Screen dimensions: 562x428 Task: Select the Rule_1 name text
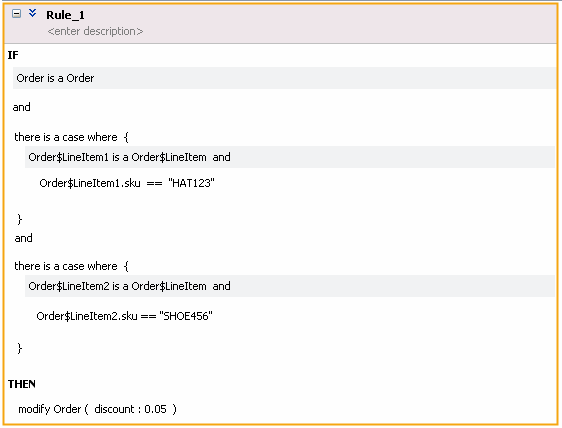[65, 15]
